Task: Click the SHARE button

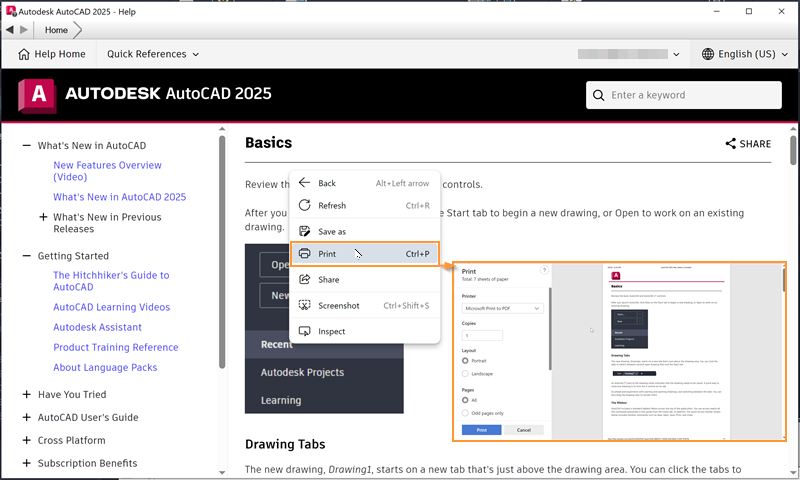Action: [x=748, y=144]
